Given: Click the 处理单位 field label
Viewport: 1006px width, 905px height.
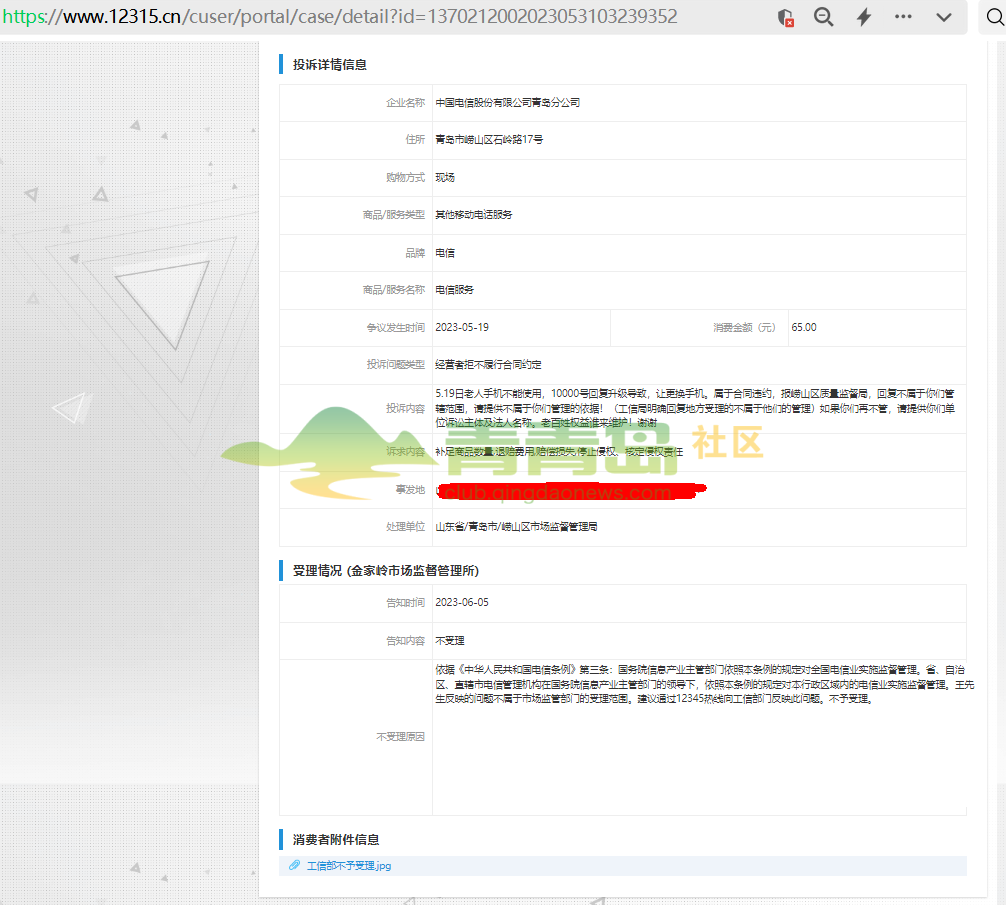Looking at the screenshot, I should point(405,527).
